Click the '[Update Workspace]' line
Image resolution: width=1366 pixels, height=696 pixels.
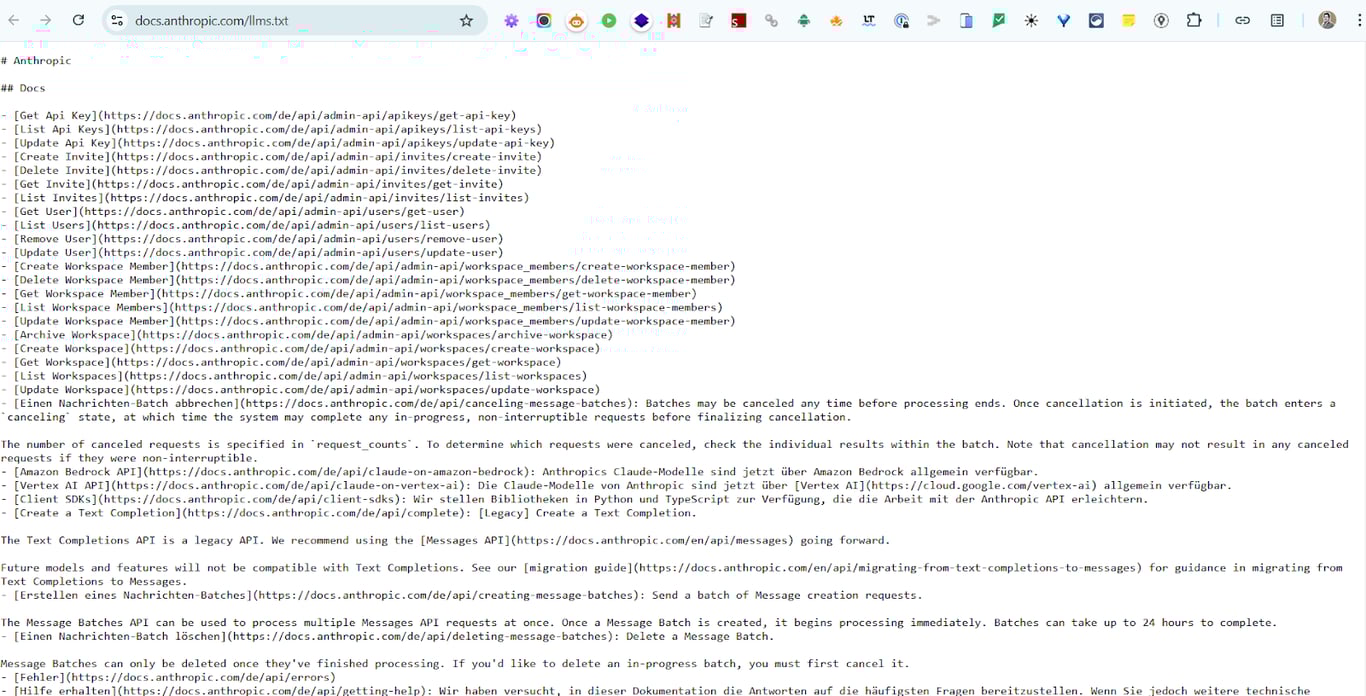click(301, 390)
